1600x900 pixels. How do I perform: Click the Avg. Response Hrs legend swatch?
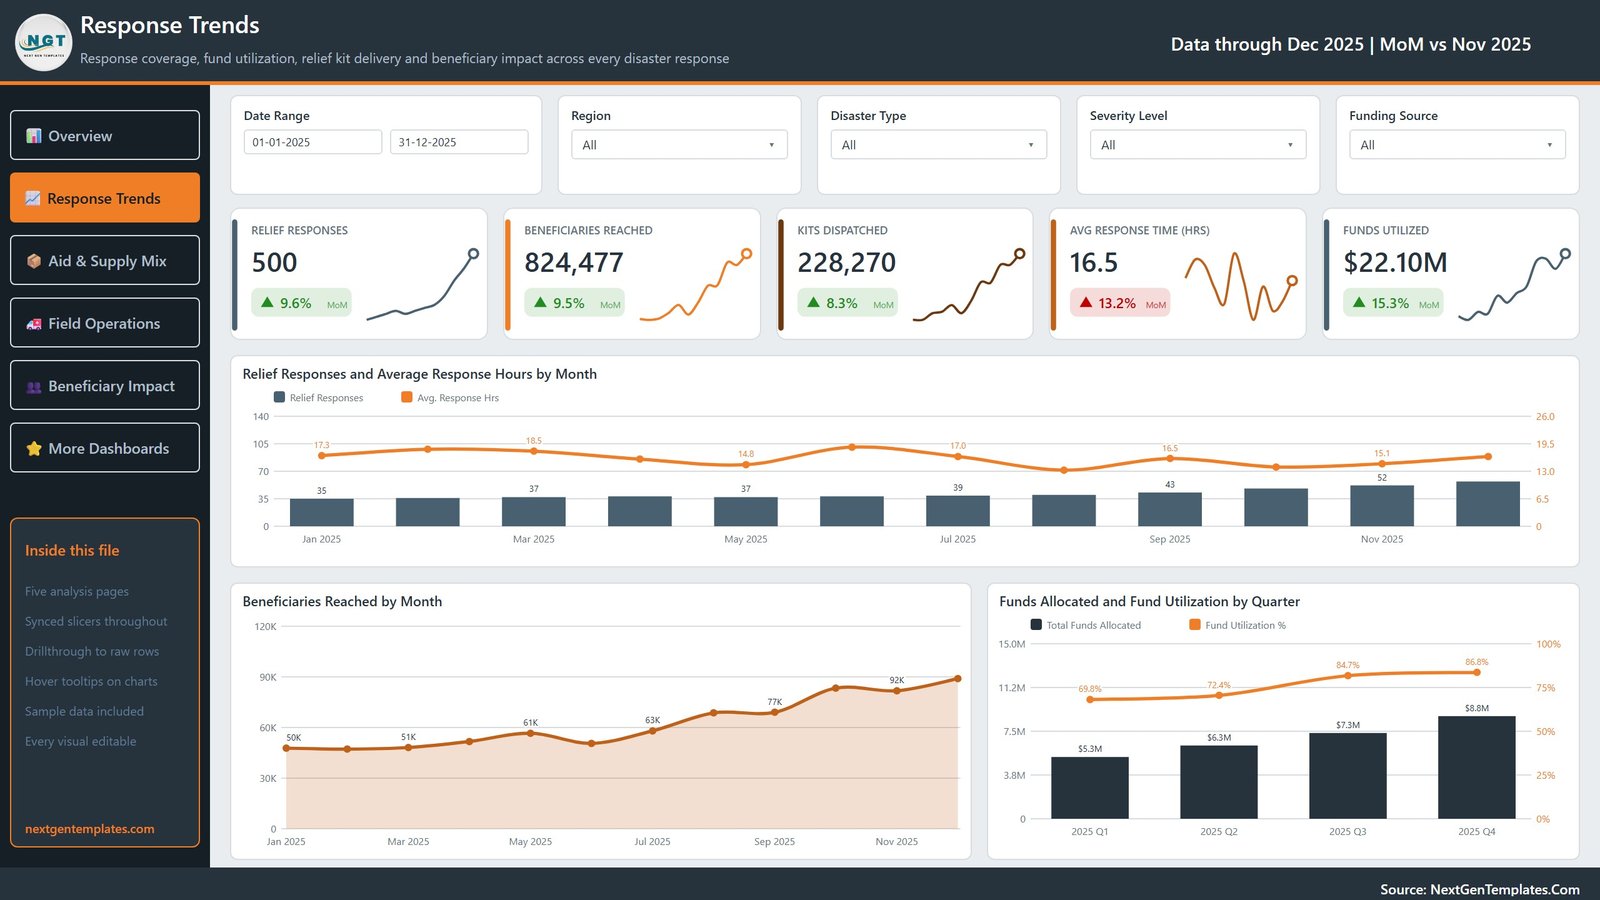coord(407,397)
